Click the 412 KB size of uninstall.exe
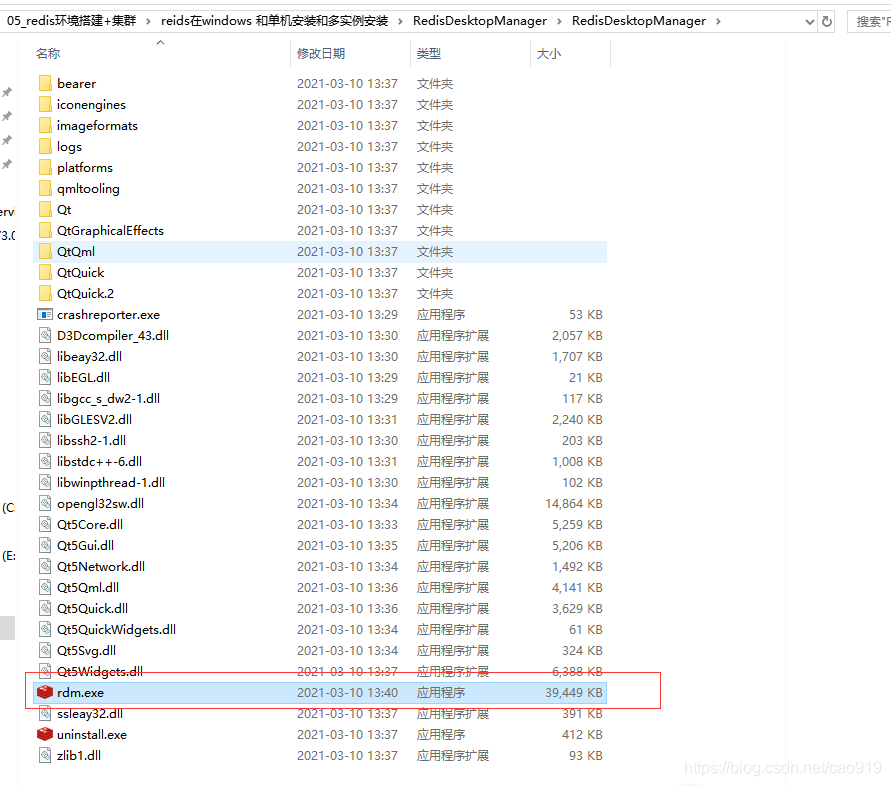Screen dimensions: 891x786 click(582, 734)
